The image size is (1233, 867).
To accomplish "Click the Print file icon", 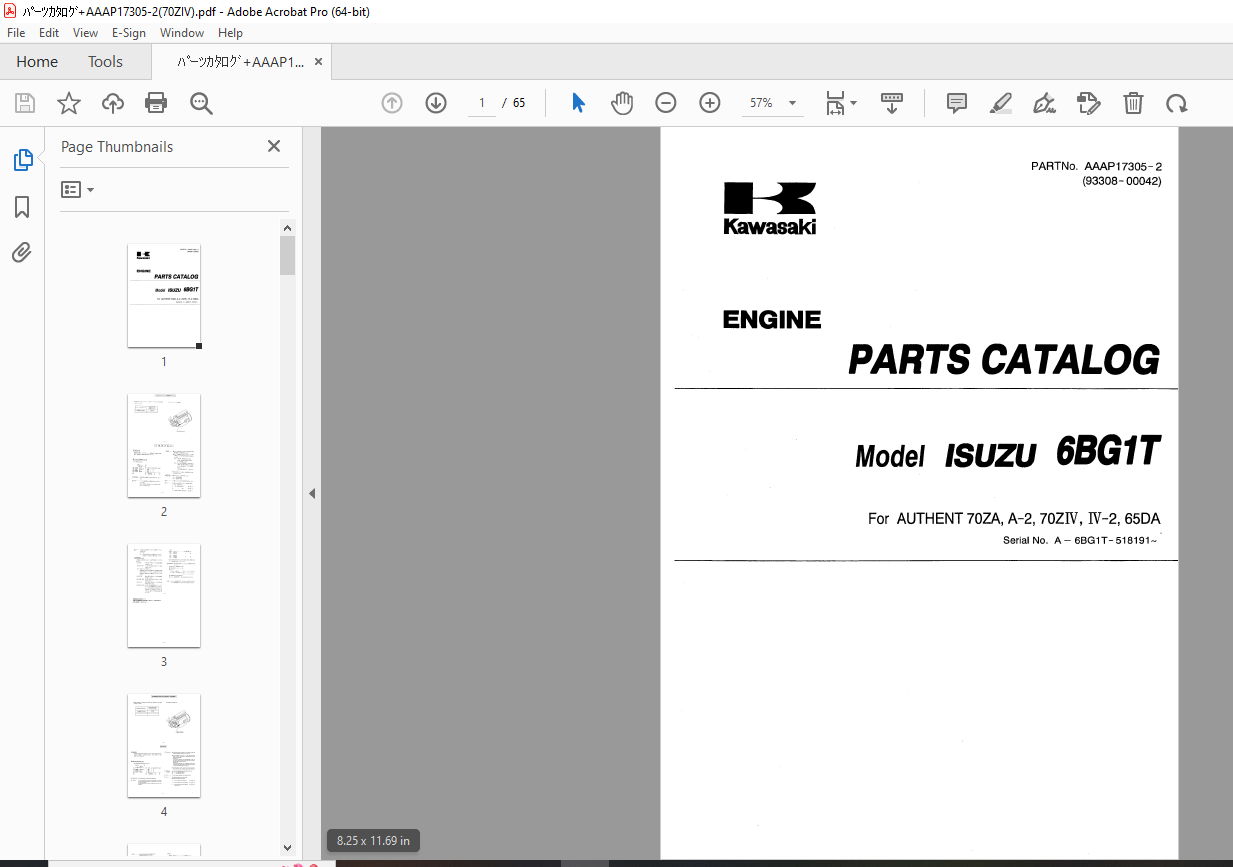I will click(156, 103).
